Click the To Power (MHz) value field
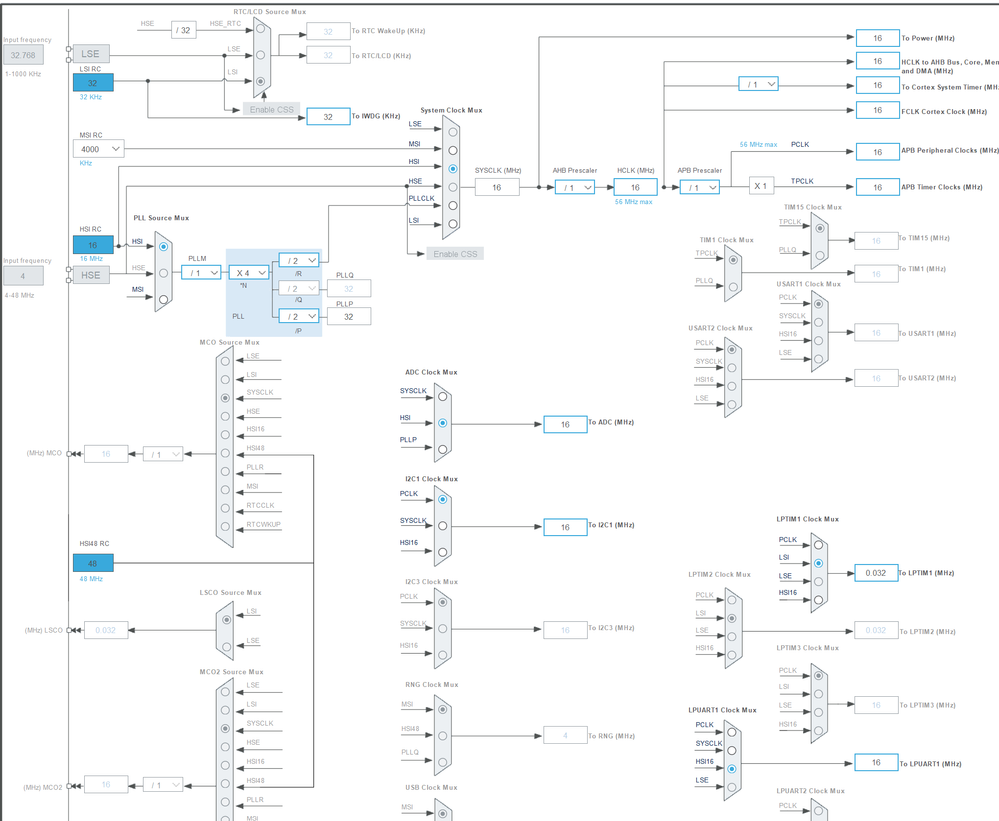The image size is (999, 821). 877,38
